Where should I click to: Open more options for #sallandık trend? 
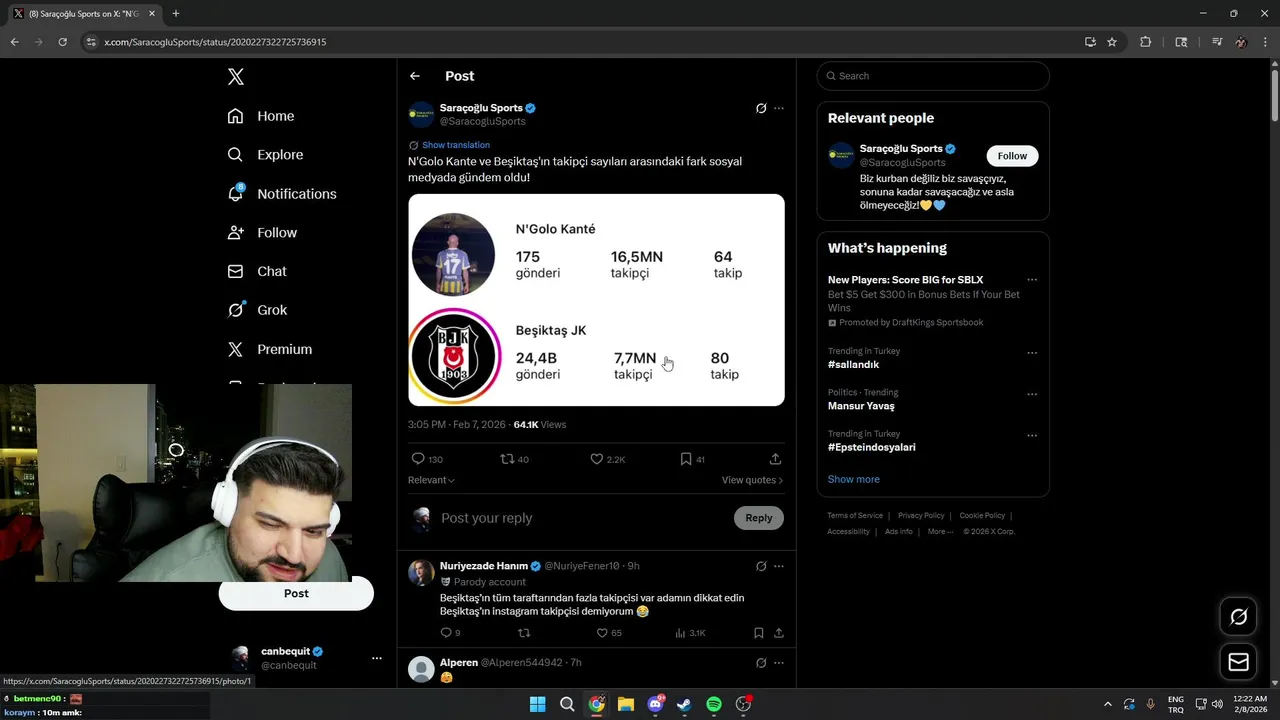tap(1032, 353)
